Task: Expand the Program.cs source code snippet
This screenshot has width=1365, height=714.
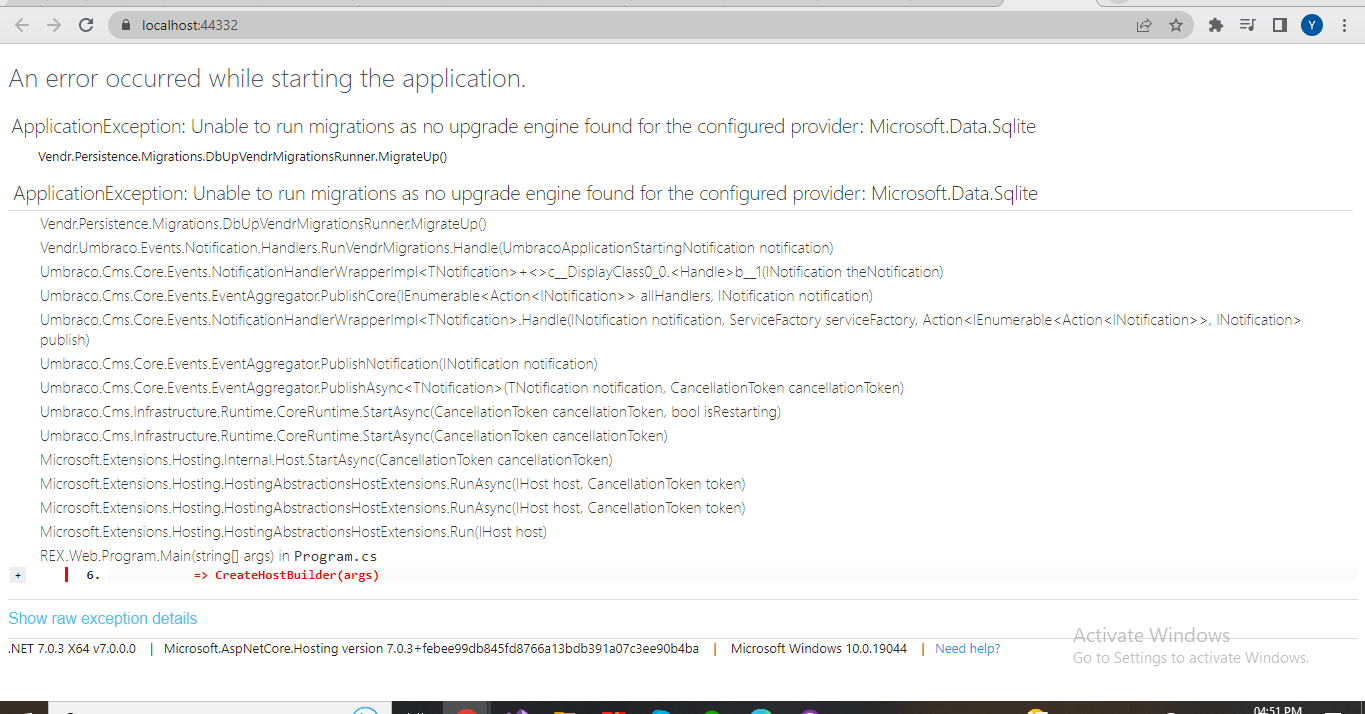Action: [17, 575]
